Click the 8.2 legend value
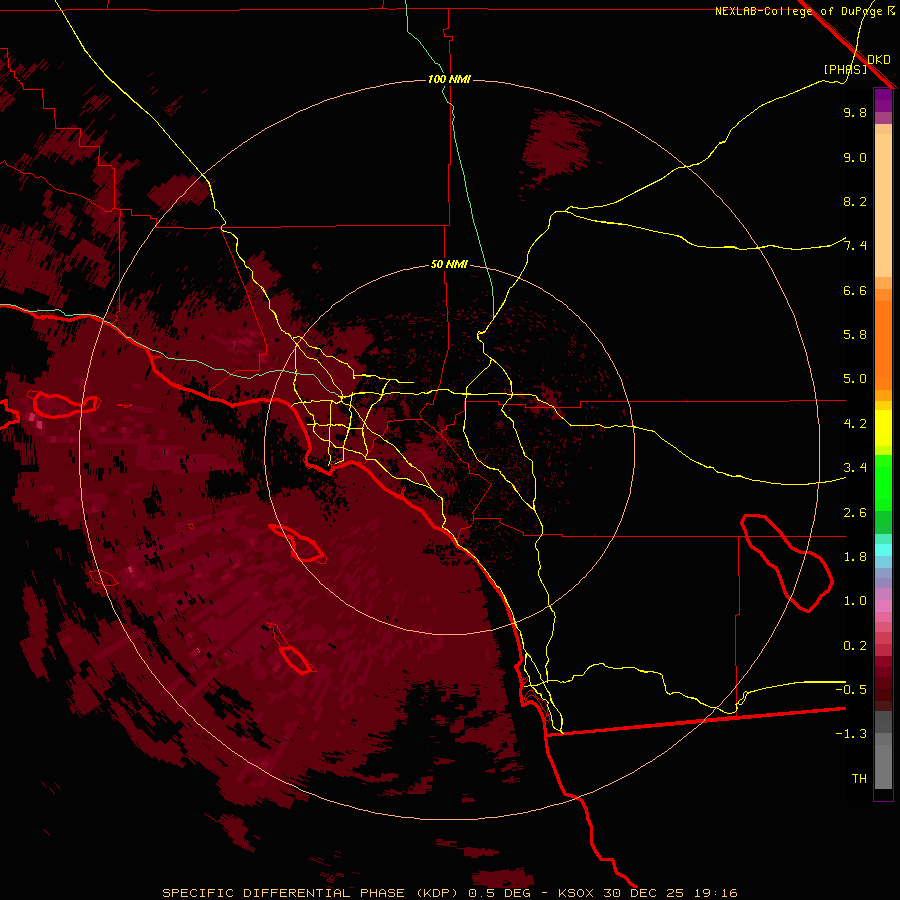This screenshot has height=900, width=900. point(855,201)
